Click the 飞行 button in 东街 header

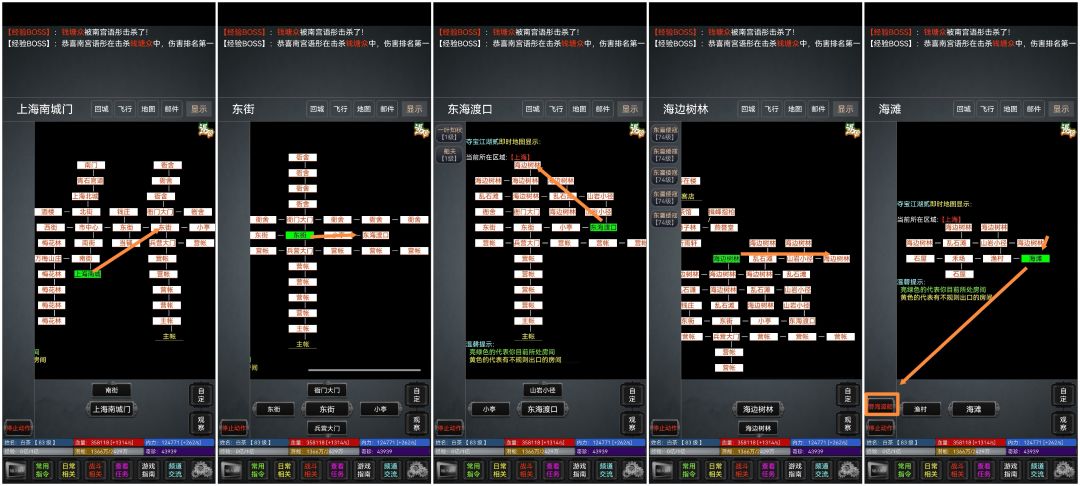pyautogui.click(x=340, y=109)
